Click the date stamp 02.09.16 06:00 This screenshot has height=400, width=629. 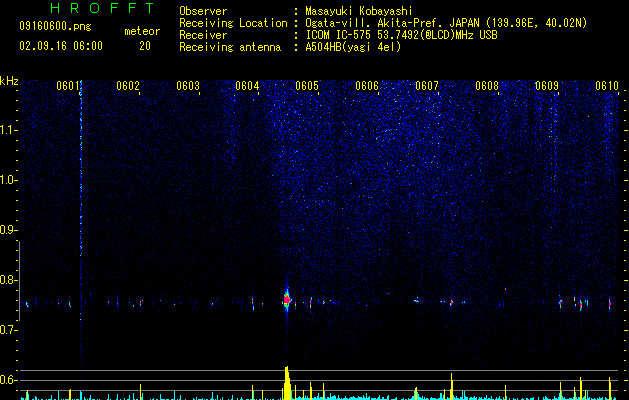[61, 46]
